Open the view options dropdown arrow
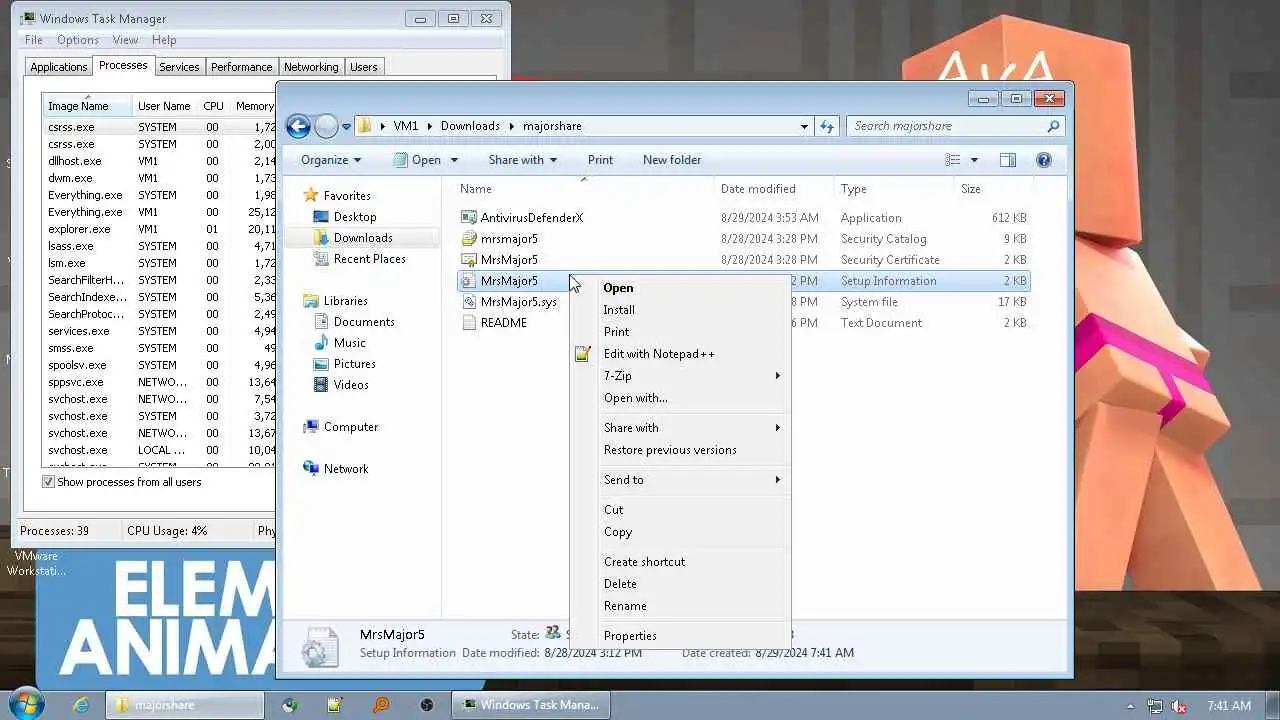1280x720 pixels. (x=974, y=160)
